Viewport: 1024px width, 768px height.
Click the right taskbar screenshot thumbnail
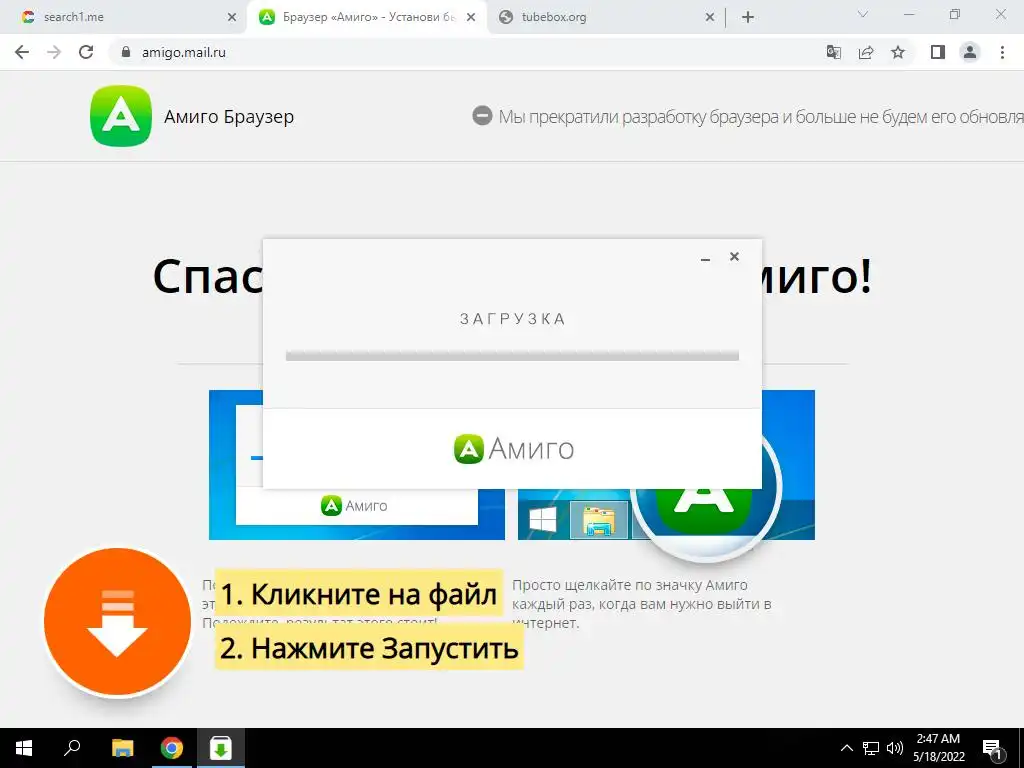tap(666, 464)
